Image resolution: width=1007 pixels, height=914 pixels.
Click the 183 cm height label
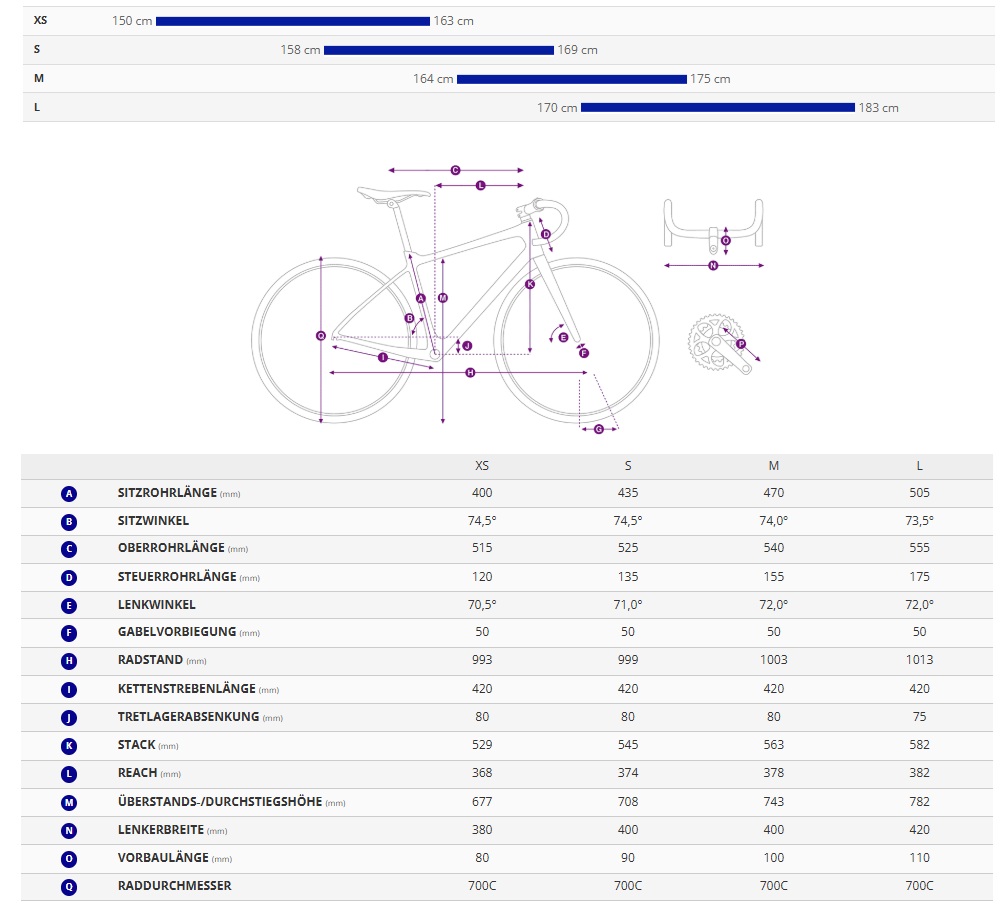coord(879,108)
